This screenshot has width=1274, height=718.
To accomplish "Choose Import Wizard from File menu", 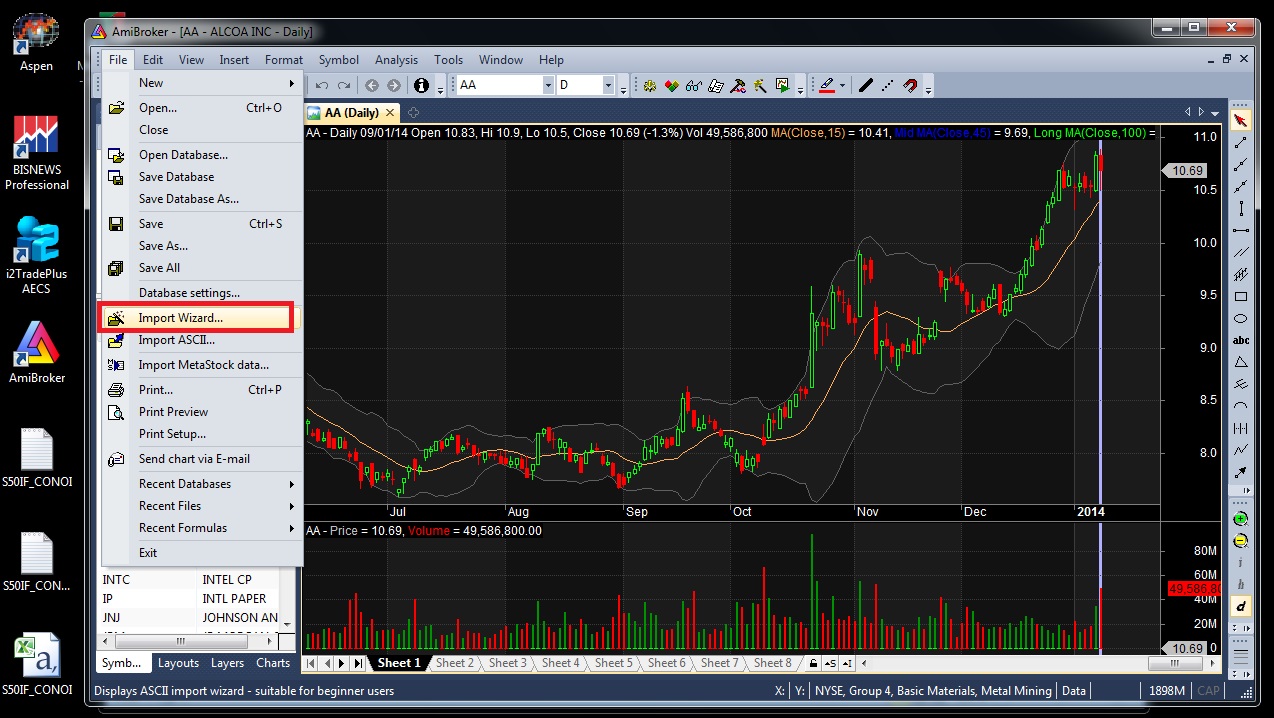I will [x=202, y=318].
